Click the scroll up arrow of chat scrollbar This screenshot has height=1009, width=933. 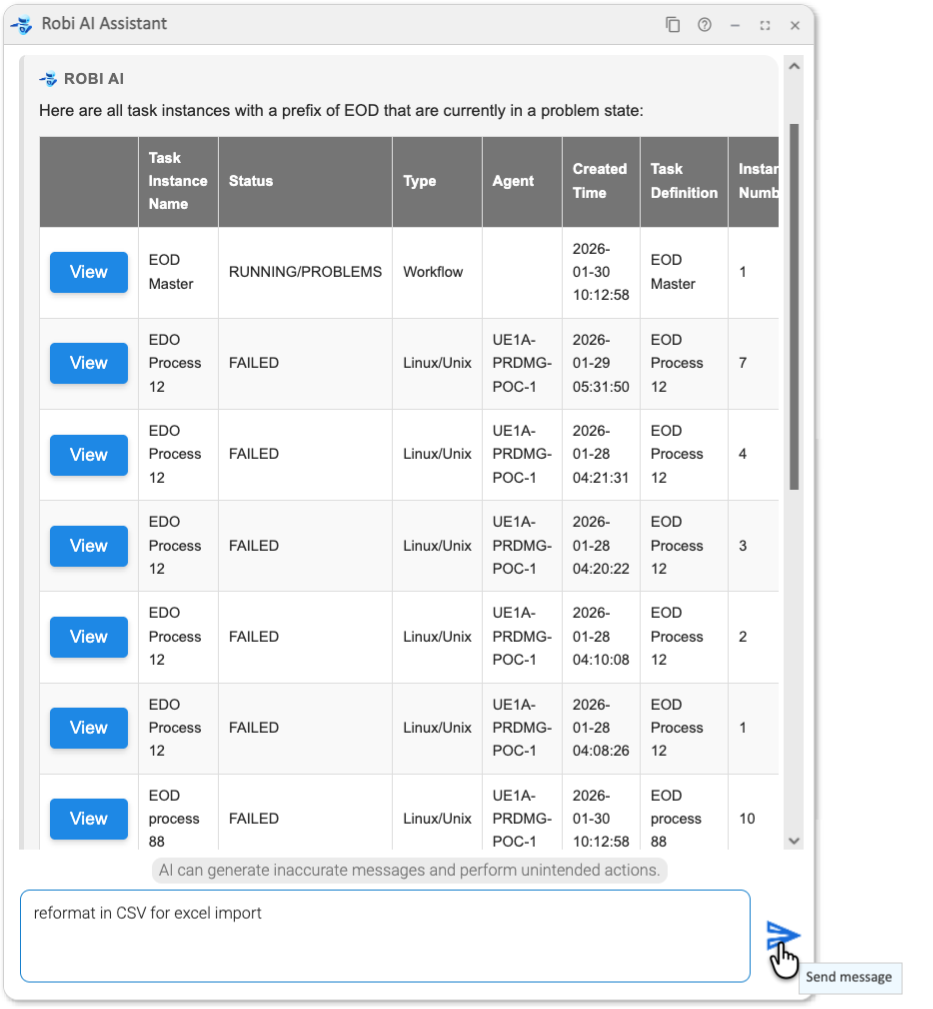pos(794,67)
